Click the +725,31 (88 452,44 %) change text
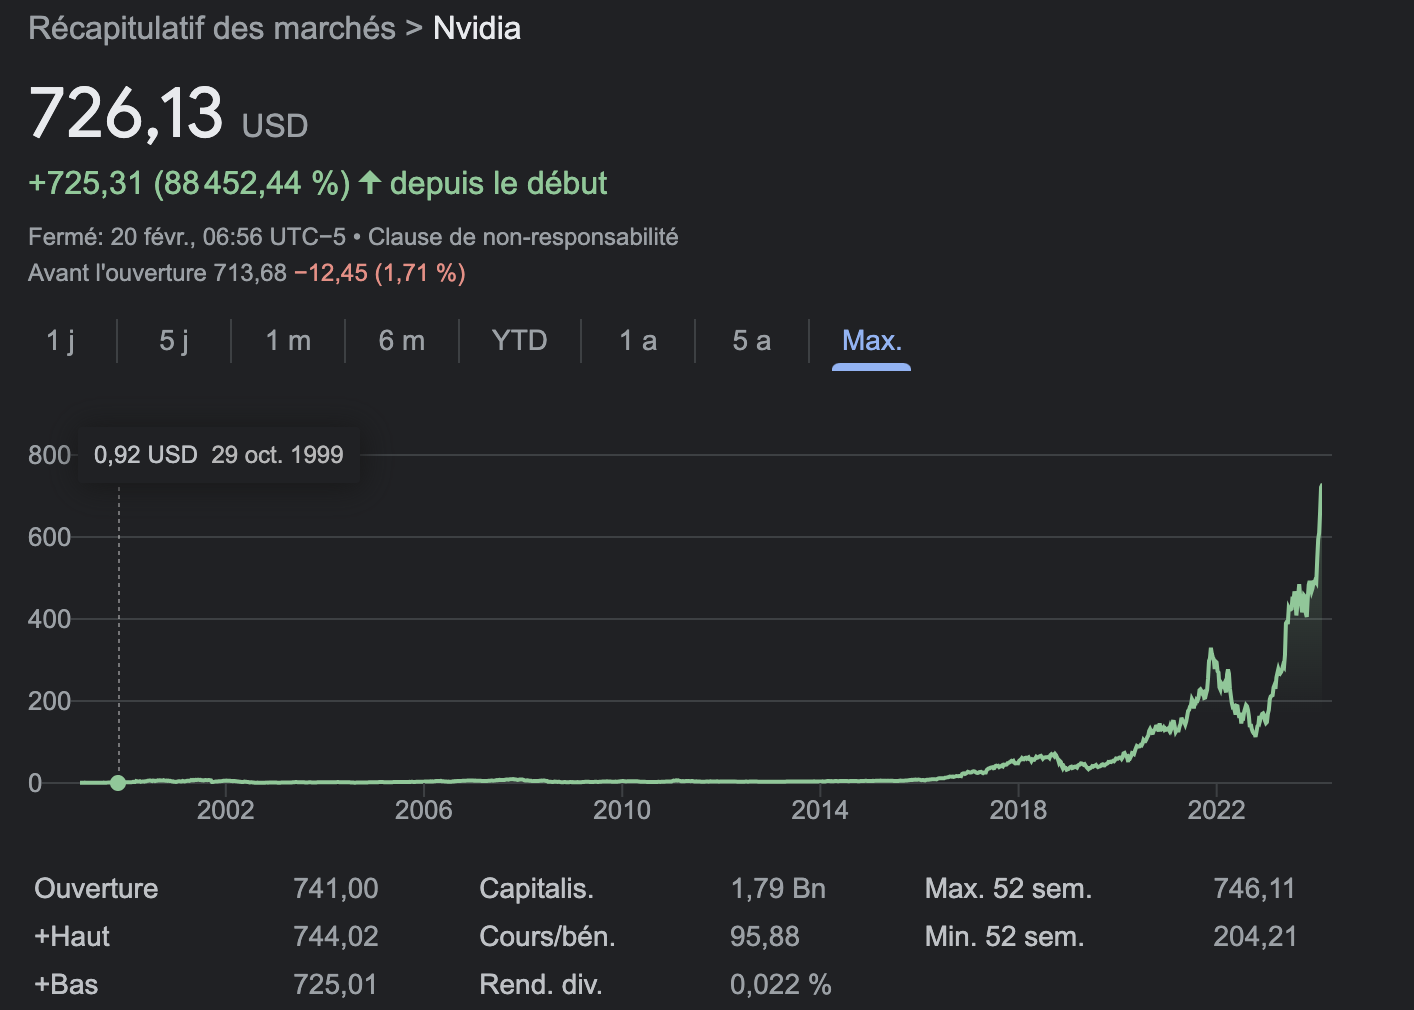Viewport: 1414px width, 1010px height. 189,183
